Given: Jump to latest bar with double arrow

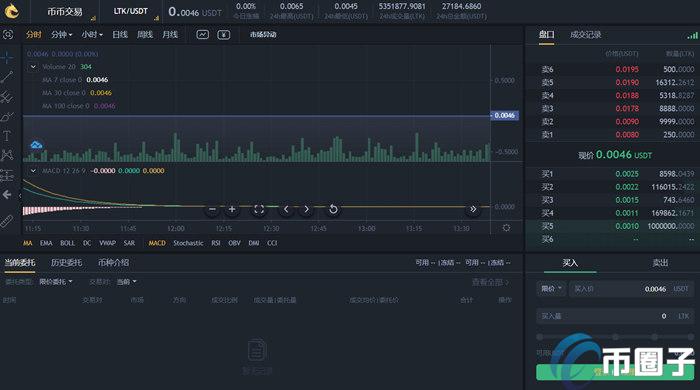Looking at the screenshot, I should tap(473, 209).
